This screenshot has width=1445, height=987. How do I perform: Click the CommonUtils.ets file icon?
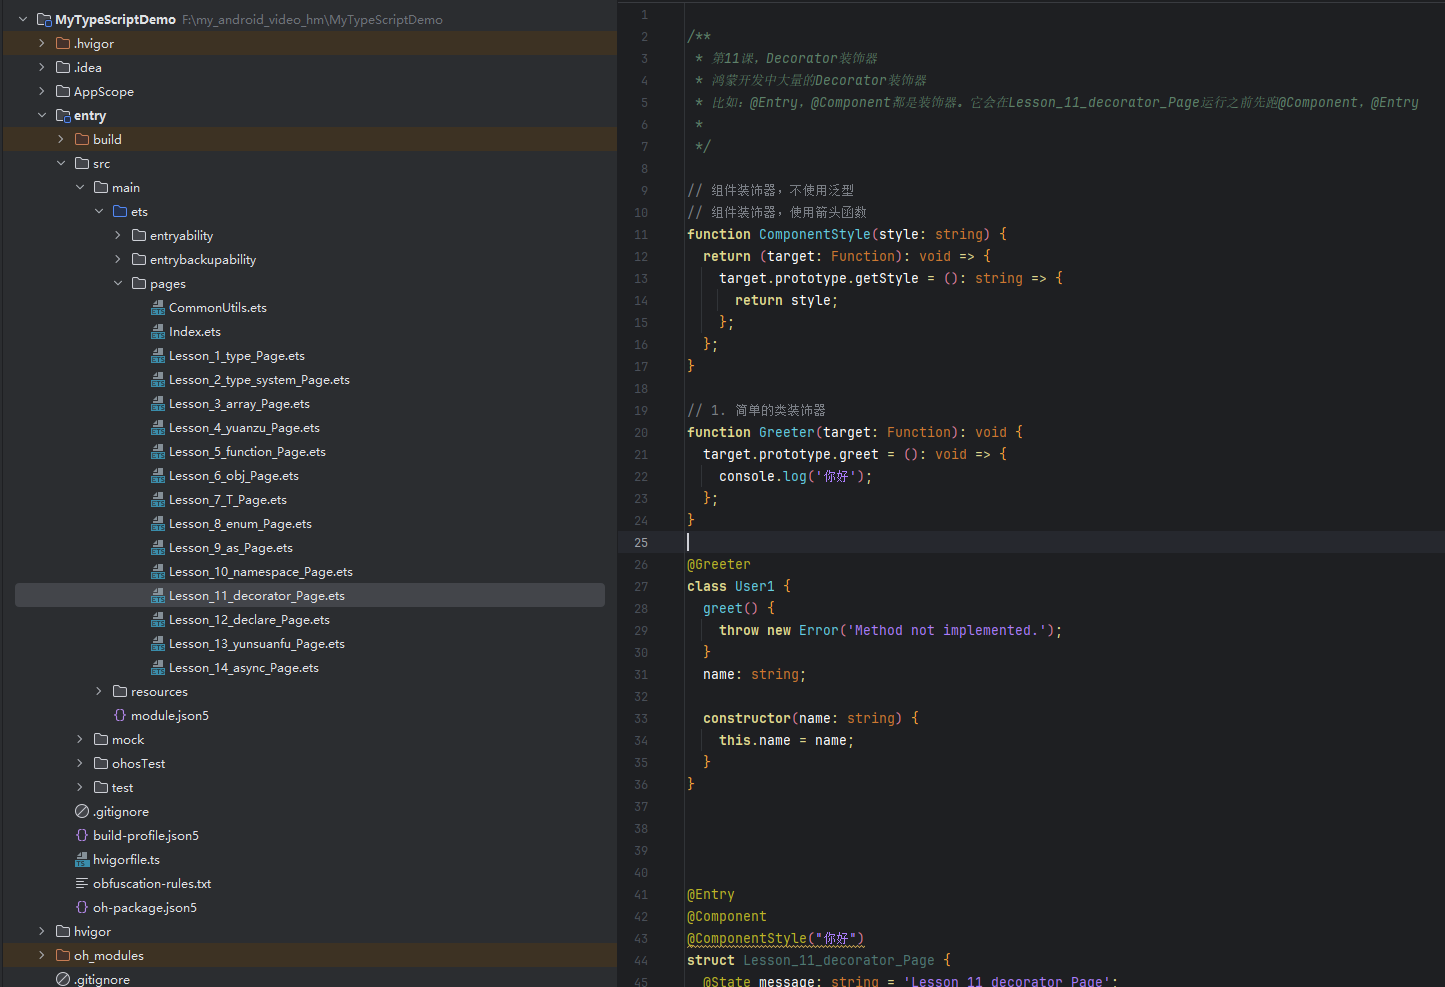point(158,307)
